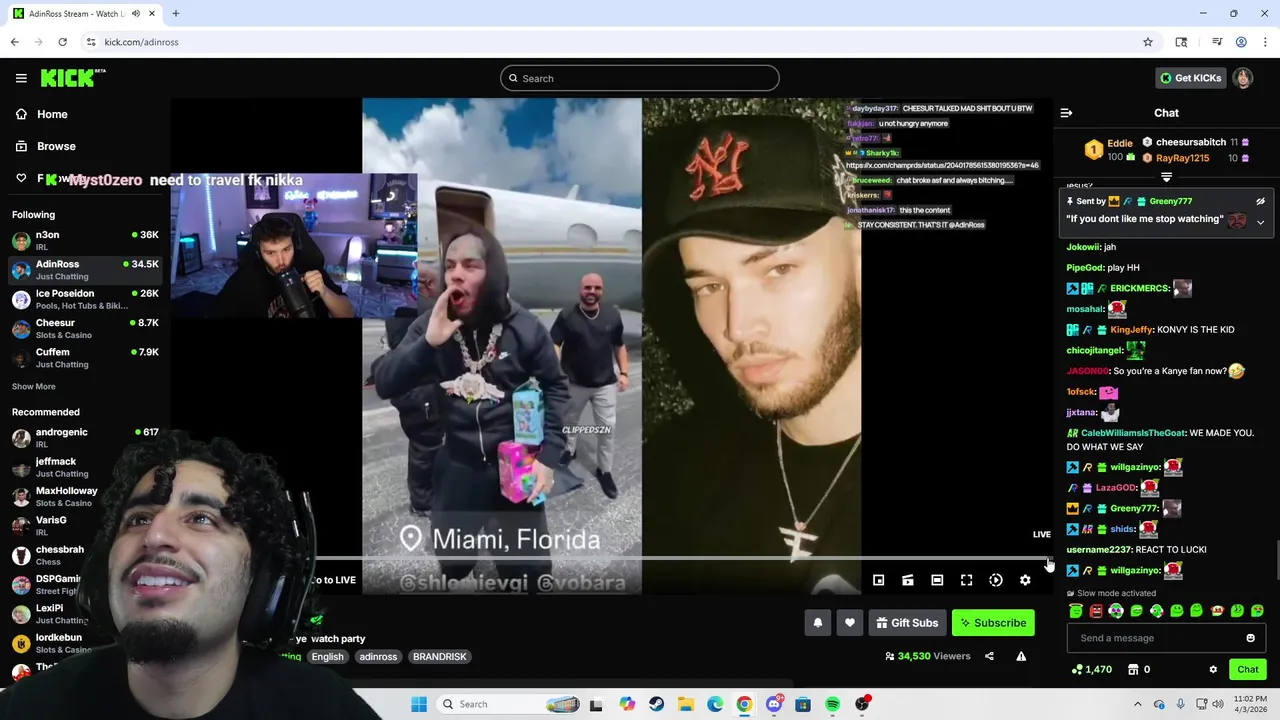Click the adinross tag
This screenshot has height=720, width=1280.
click(x=378, y=657)
